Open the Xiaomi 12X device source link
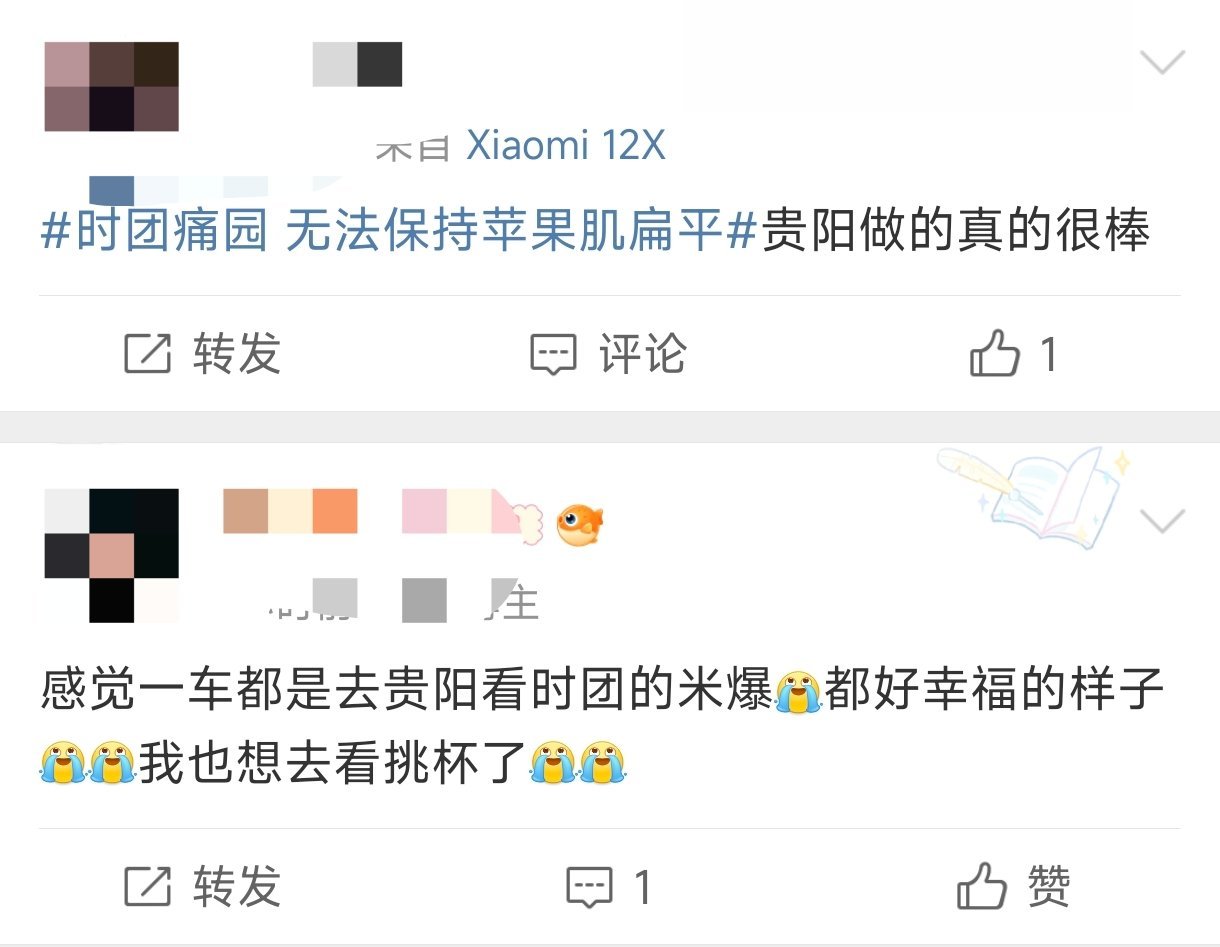Screen dimensions: 1220x947 coord(566,147)
